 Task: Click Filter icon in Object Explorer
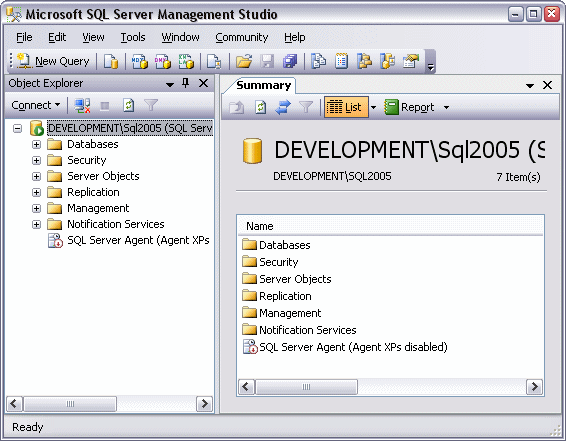click(x=151, y=105)
